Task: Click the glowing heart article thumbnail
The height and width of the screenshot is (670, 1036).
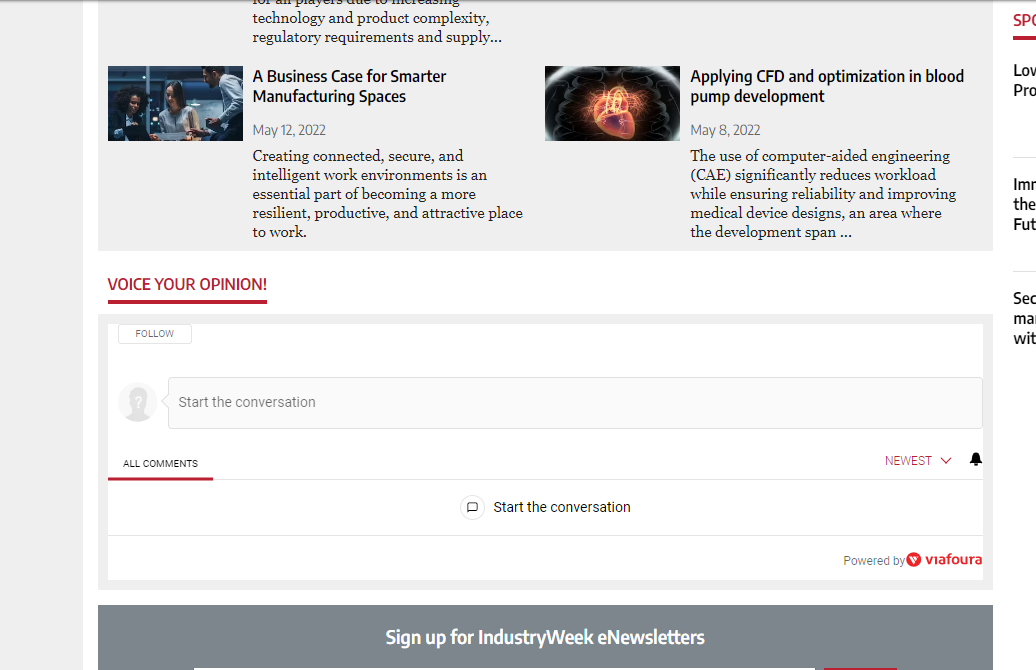Action: point(612,103)
